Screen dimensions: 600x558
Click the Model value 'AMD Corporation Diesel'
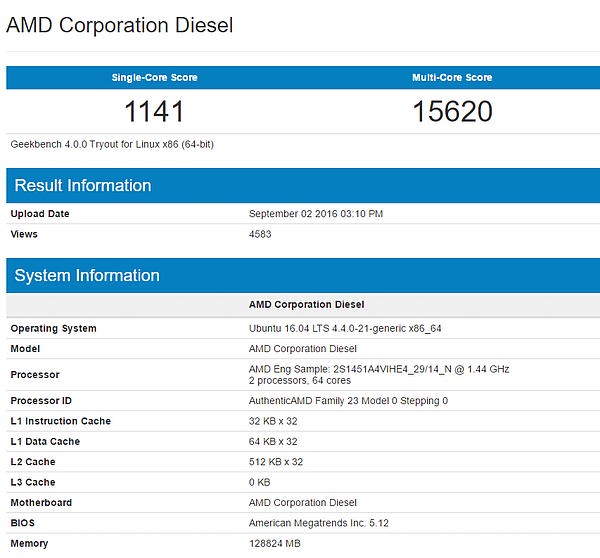tap(302, 349)
